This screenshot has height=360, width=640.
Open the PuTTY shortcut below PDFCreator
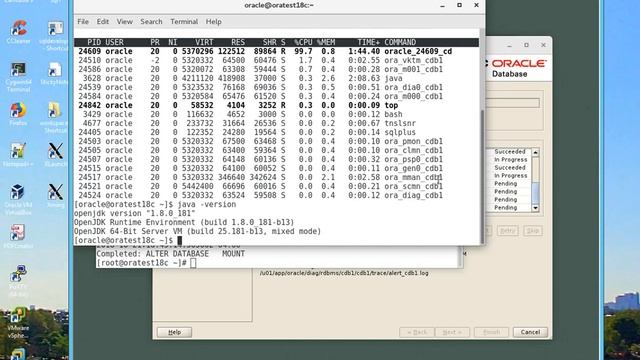click(18, 281)
